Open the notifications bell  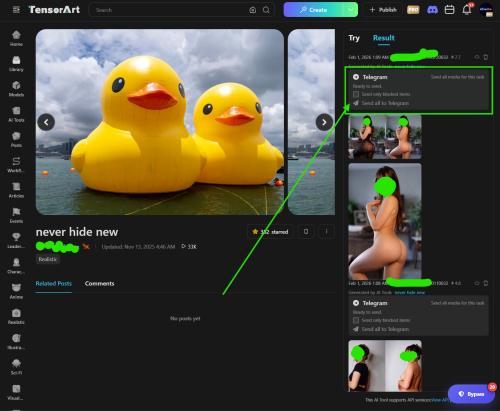[467, 10]
